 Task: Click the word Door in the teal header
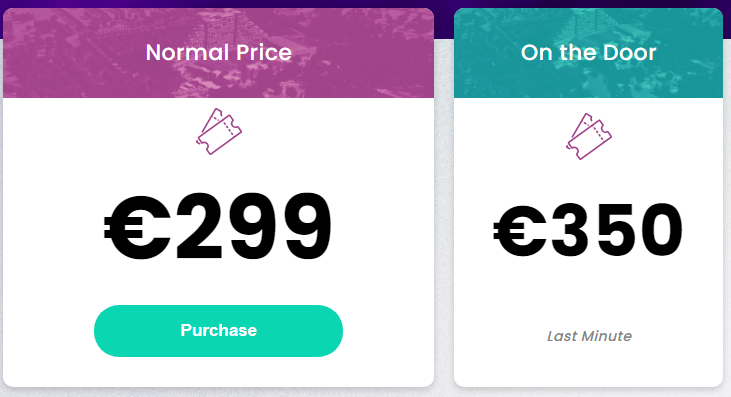pos(630,52)
